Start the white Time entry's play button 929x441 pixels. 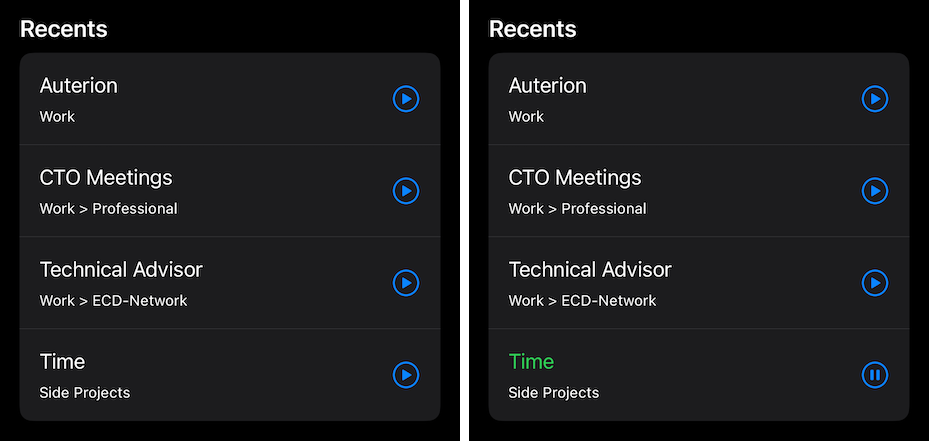click(406, 375)
